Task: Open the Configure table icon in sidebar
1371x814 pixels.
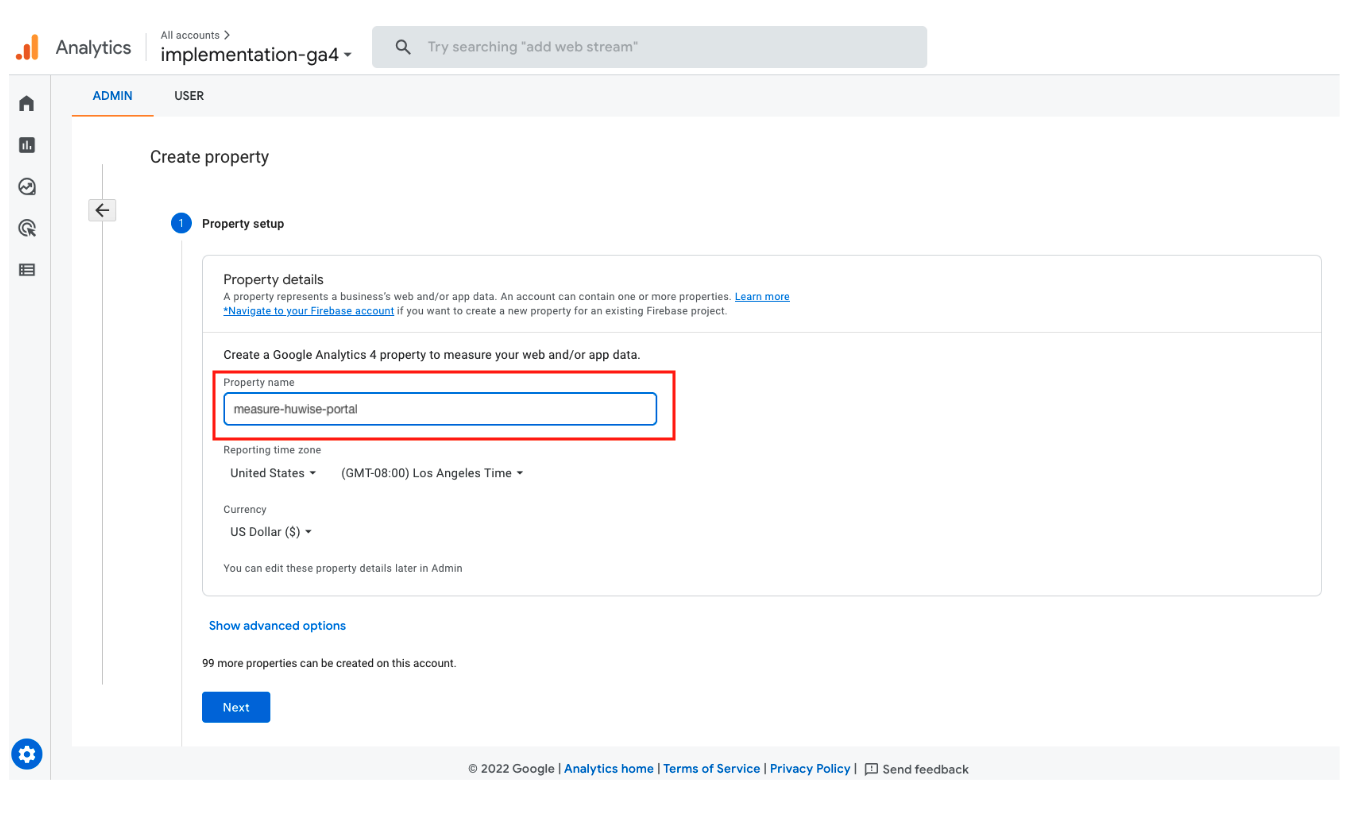Action: tap(27, 270)
